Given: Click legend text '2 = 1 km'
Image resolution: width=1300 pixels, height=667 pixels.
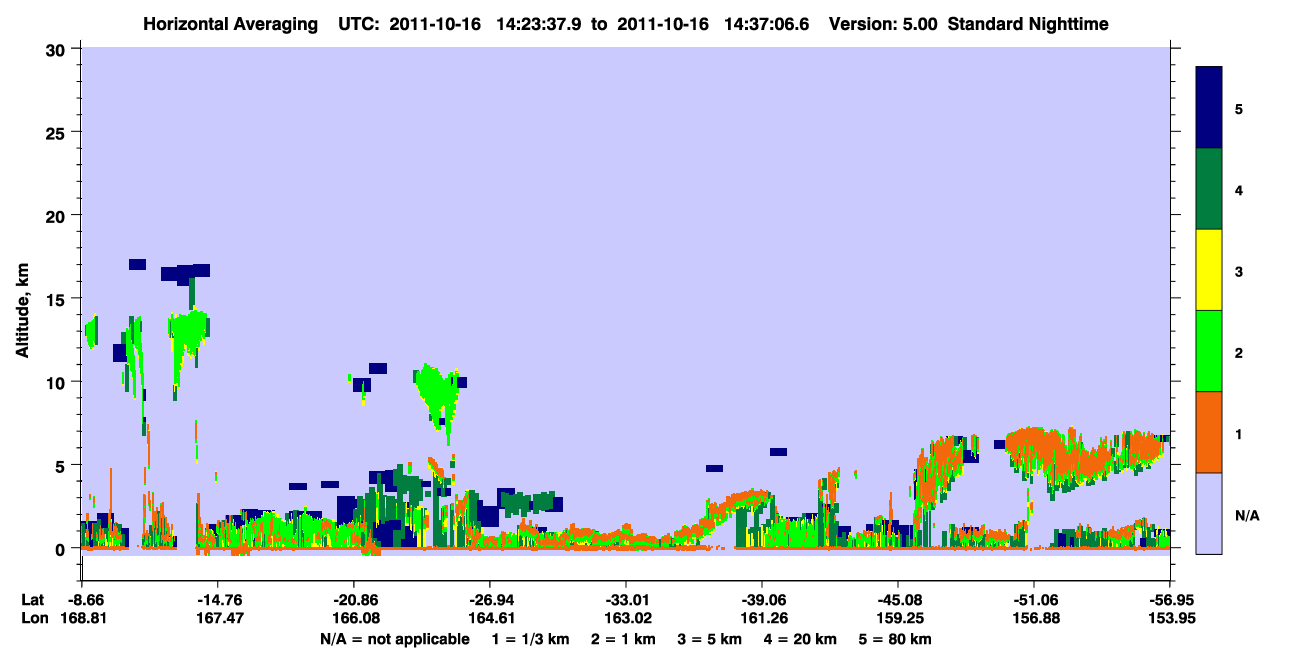Looking at the screenshot, I should click(x=624, y=639).
